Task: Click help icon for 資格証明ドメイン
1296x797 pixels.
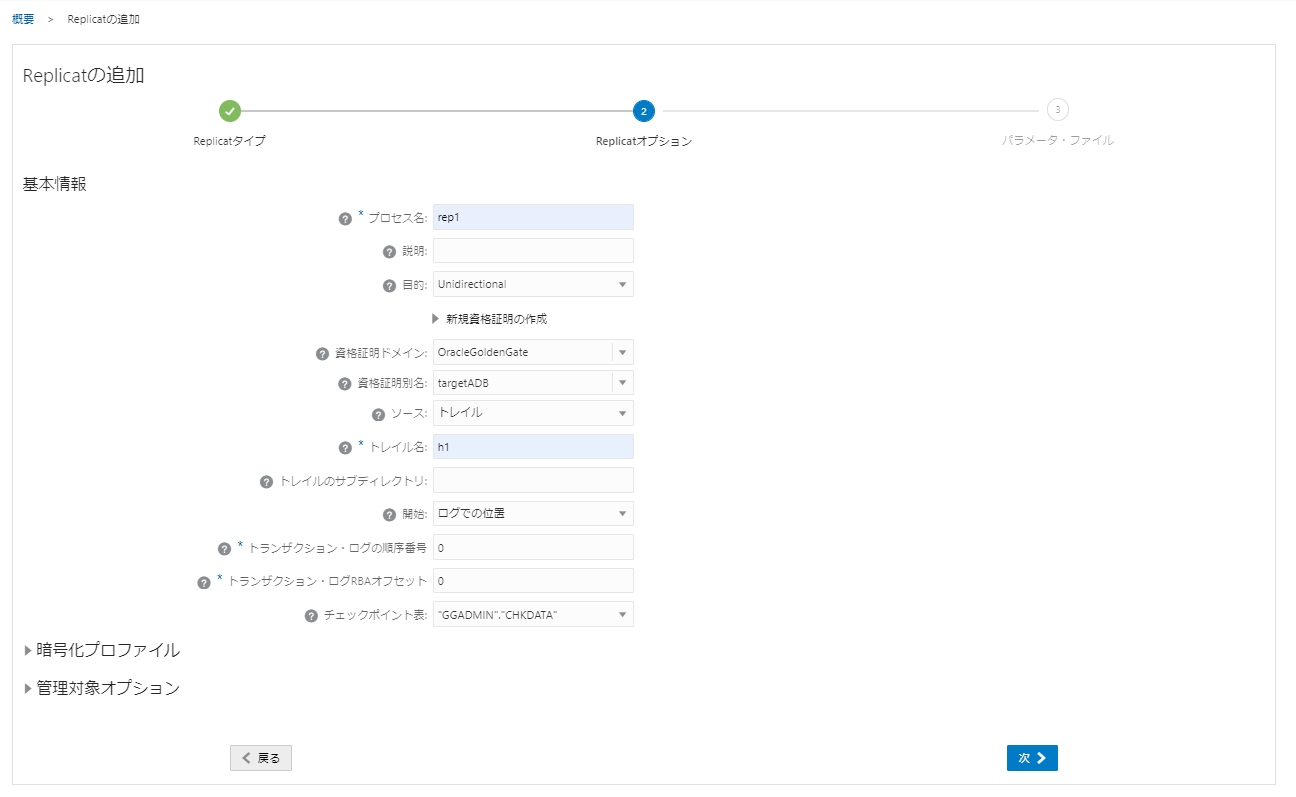Action: (x=322, y=354)
